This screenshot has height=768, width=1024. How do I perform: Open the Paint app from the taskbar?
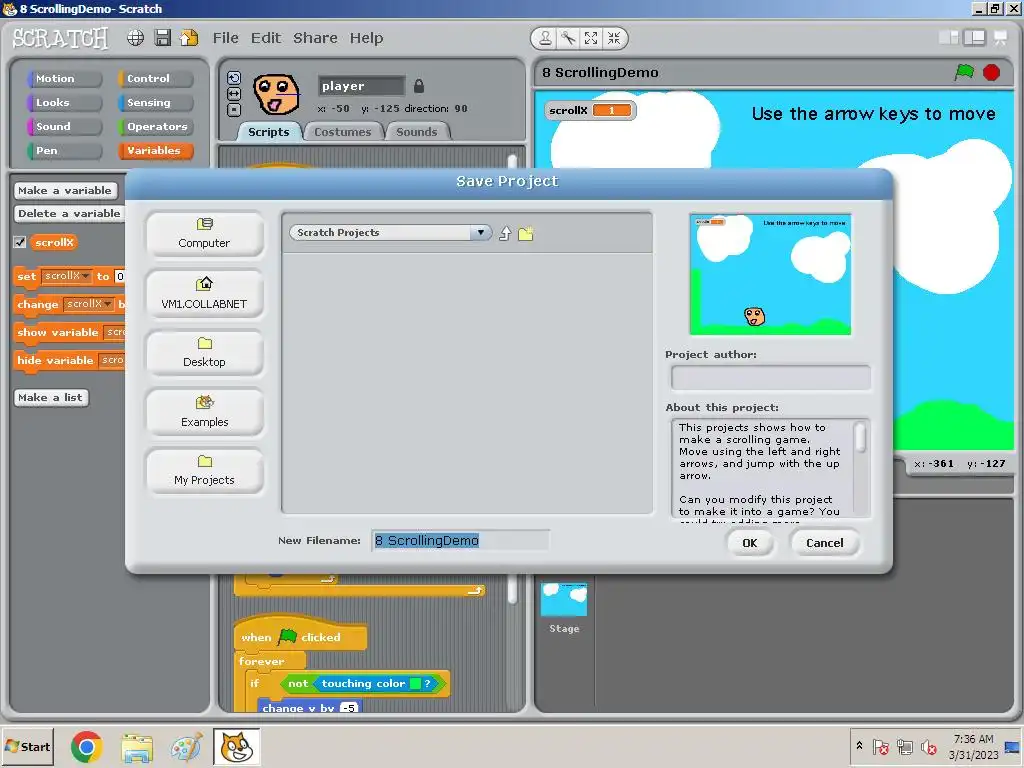(x=187, y=747)
